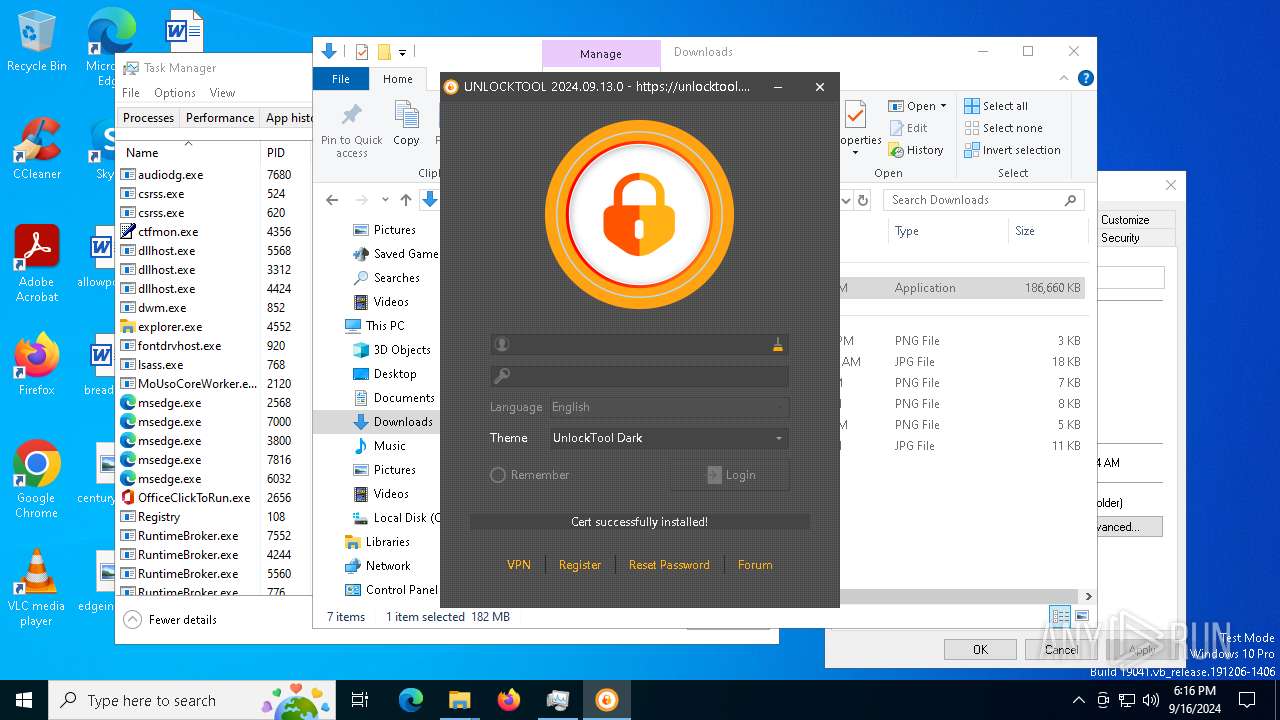Click the clear username broom icon in UnlockTool
Viewport: 1280px width, 720px height.
(x=778, y=344)
